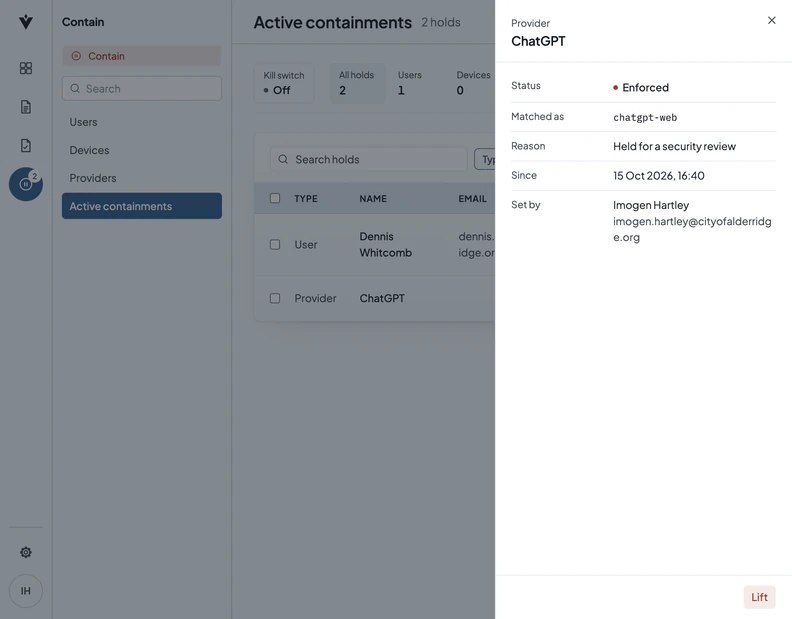Open the ChatGPT name in holds table
This screenshot has width=792, height=619.
click(x=382, y=298)
